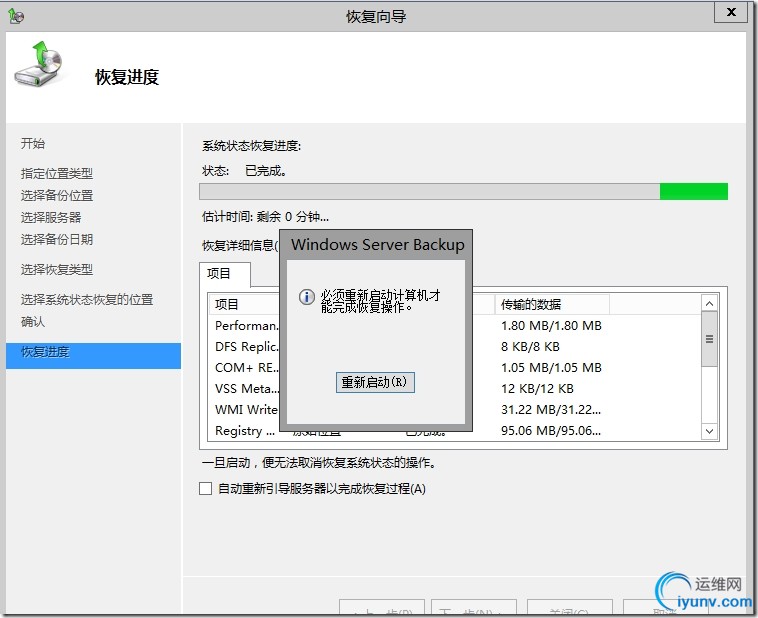Click the green recovery progress bar

[x=463, y=191]
